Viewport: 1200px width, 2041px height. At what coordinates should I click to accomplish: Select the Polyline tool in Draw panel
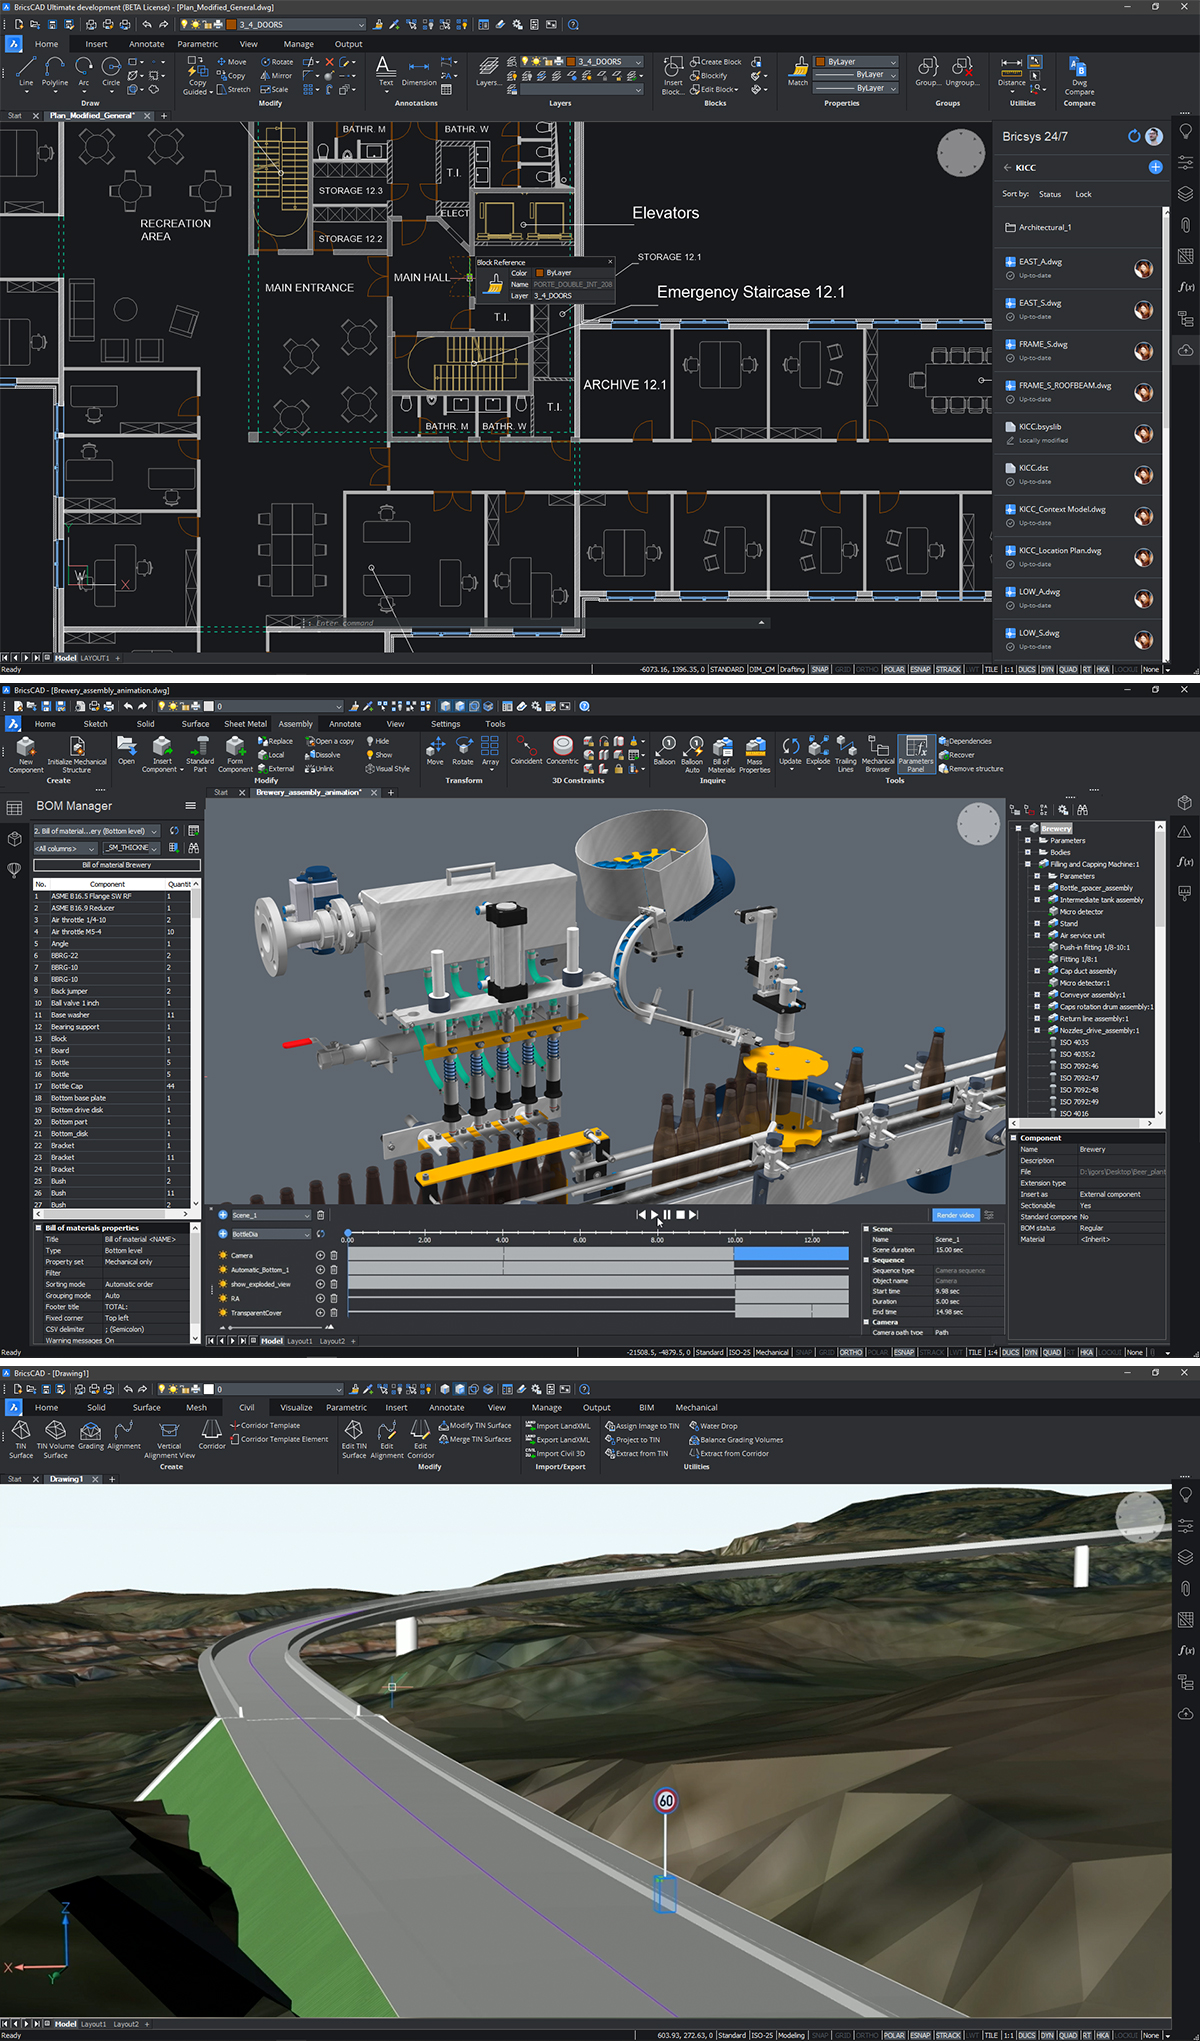pyautogui.click(x=55, y=70)
